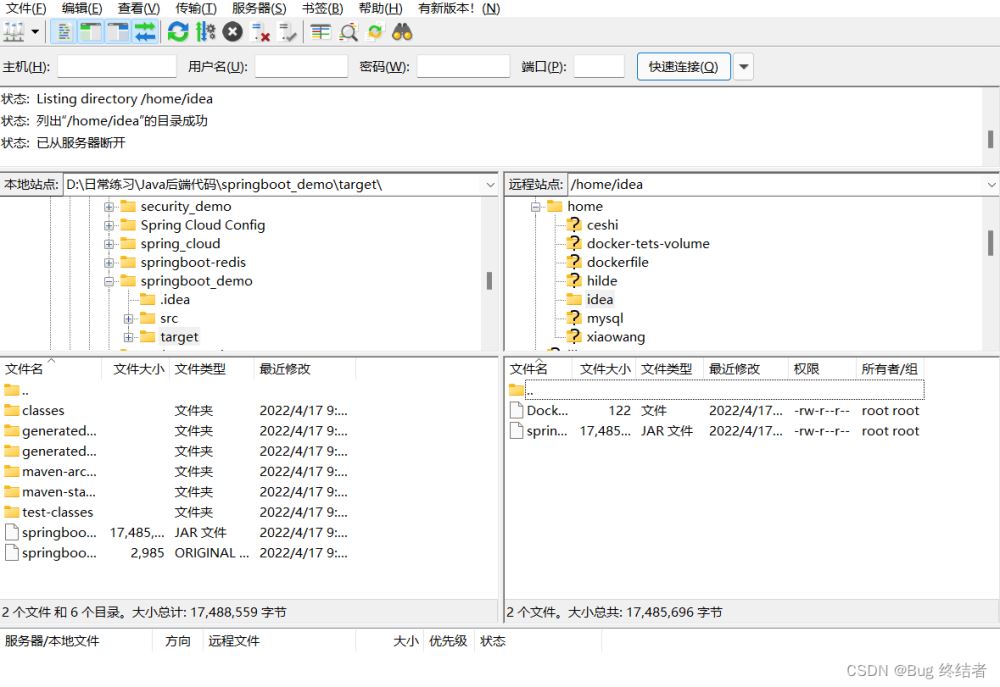Toggle message log display icon

click(x=63, y=32)
